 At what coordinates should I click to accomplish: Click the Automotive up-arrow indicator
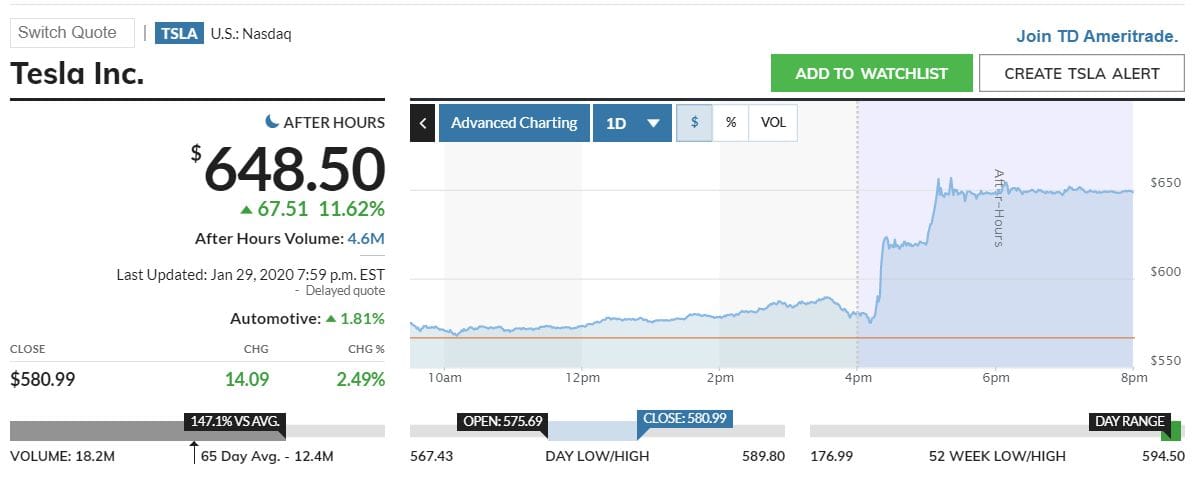click(331, 318)
